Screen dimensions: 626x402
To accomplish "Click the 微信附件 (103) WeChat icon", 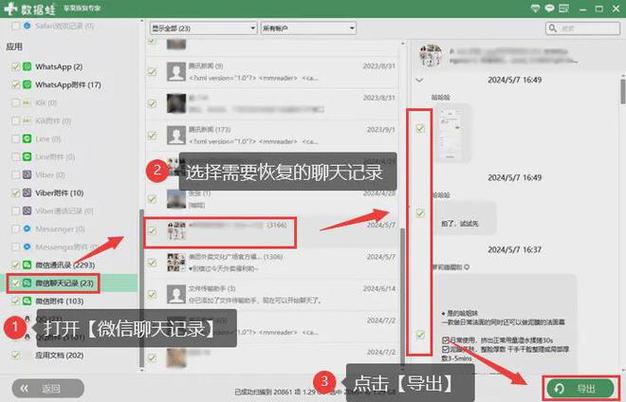I will tap(27, 301).
